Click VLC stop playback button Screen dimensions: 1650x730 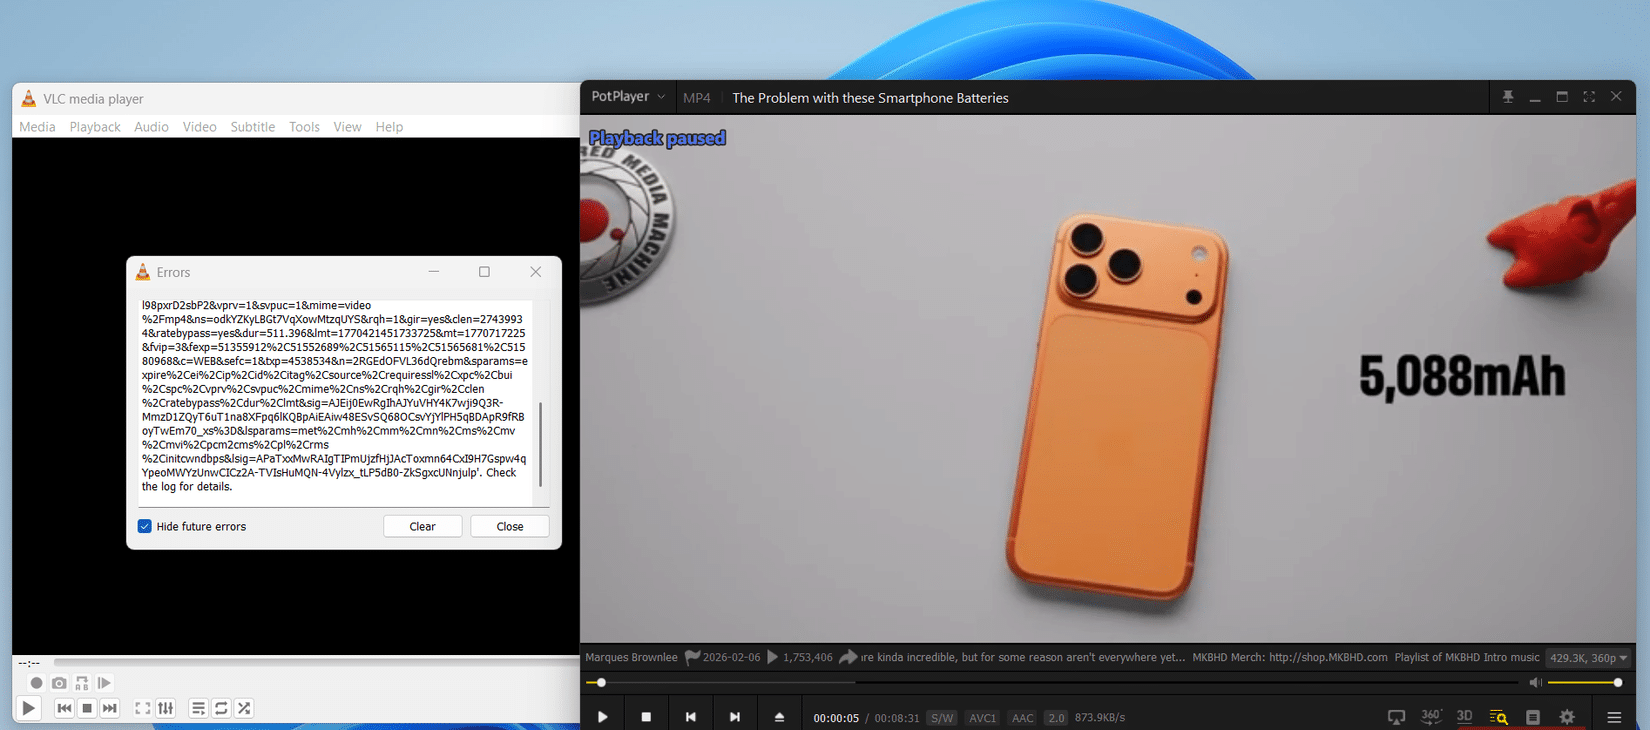point(87,708)
